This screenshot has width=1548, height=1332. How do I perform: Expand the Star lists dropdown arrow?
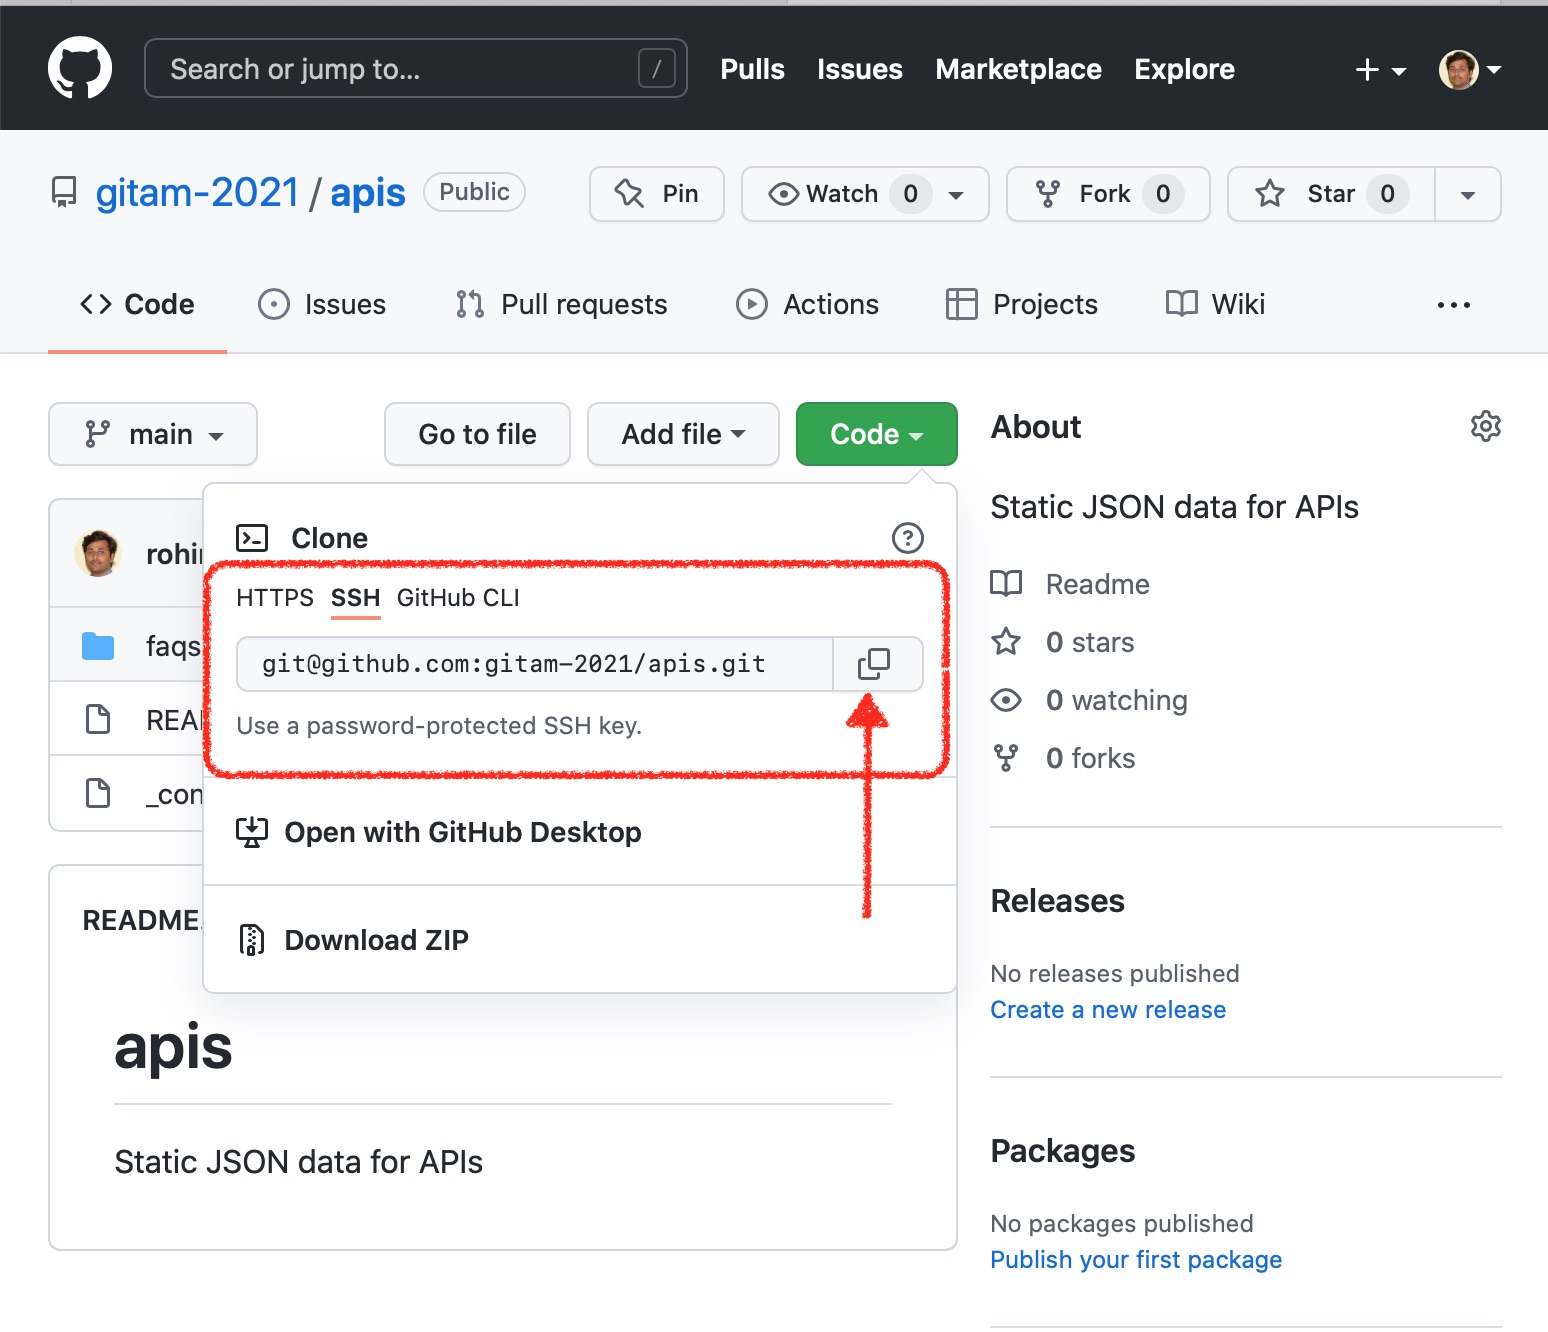[1468, 194]
